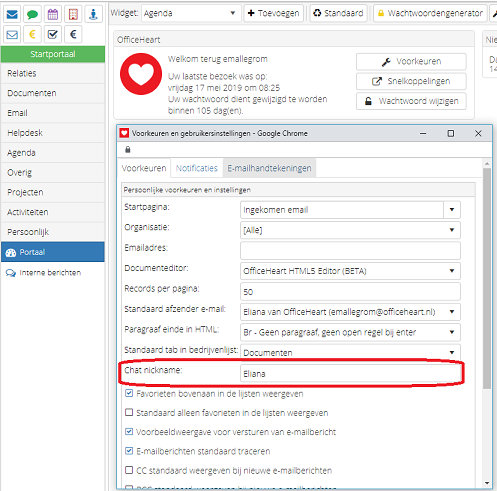Open the Startpagina dropdown arrow
497x491 pixels.
click(x=452, y=210)
